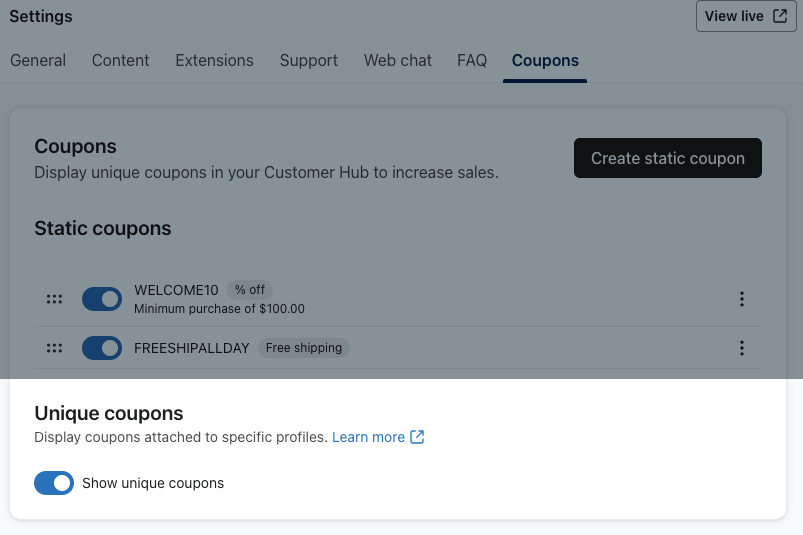803x535 pixels.
Task: Open the General settings tab
Action: (x=38, y=60)
